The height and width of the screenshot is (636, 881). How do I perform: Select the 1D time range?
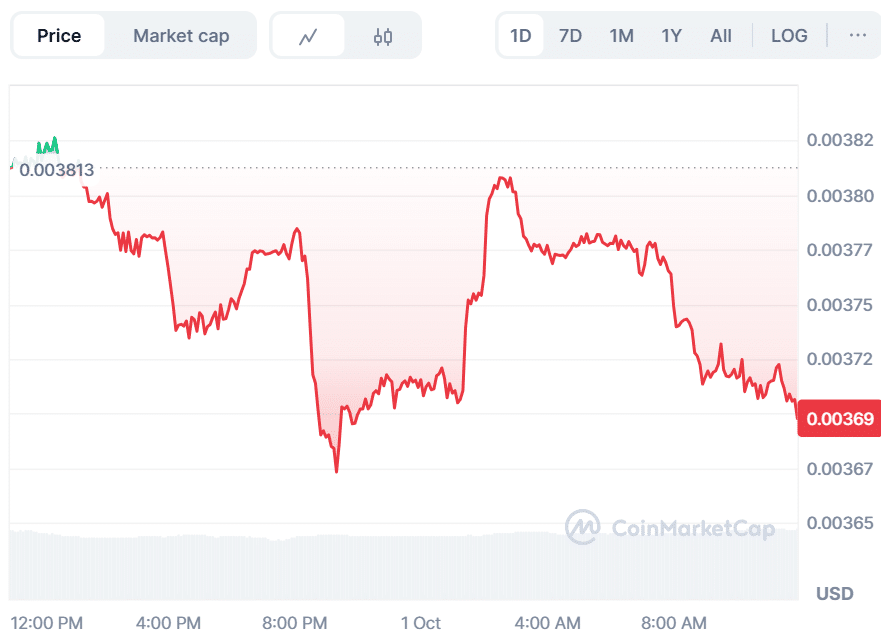(x=520, y=36)
